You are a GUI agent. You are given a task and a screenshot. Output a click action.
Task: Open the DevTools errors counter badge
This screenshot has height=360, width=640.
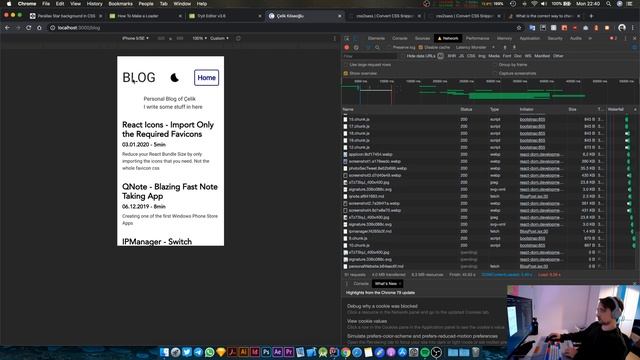(613, 38)
